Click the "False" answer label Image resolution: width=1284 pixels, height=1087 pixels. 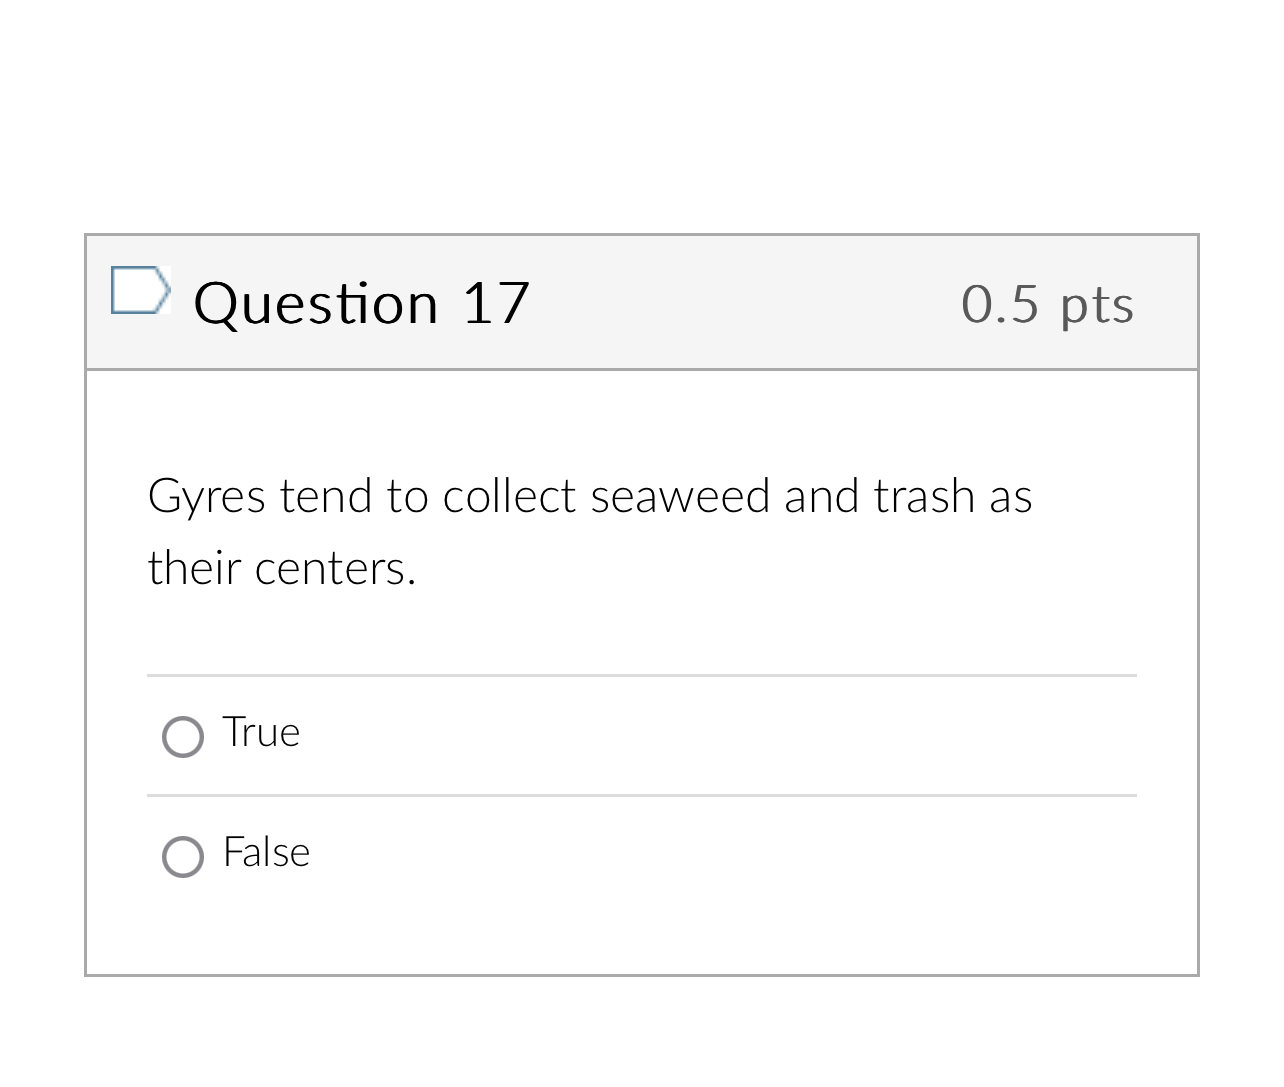(266, 853)
